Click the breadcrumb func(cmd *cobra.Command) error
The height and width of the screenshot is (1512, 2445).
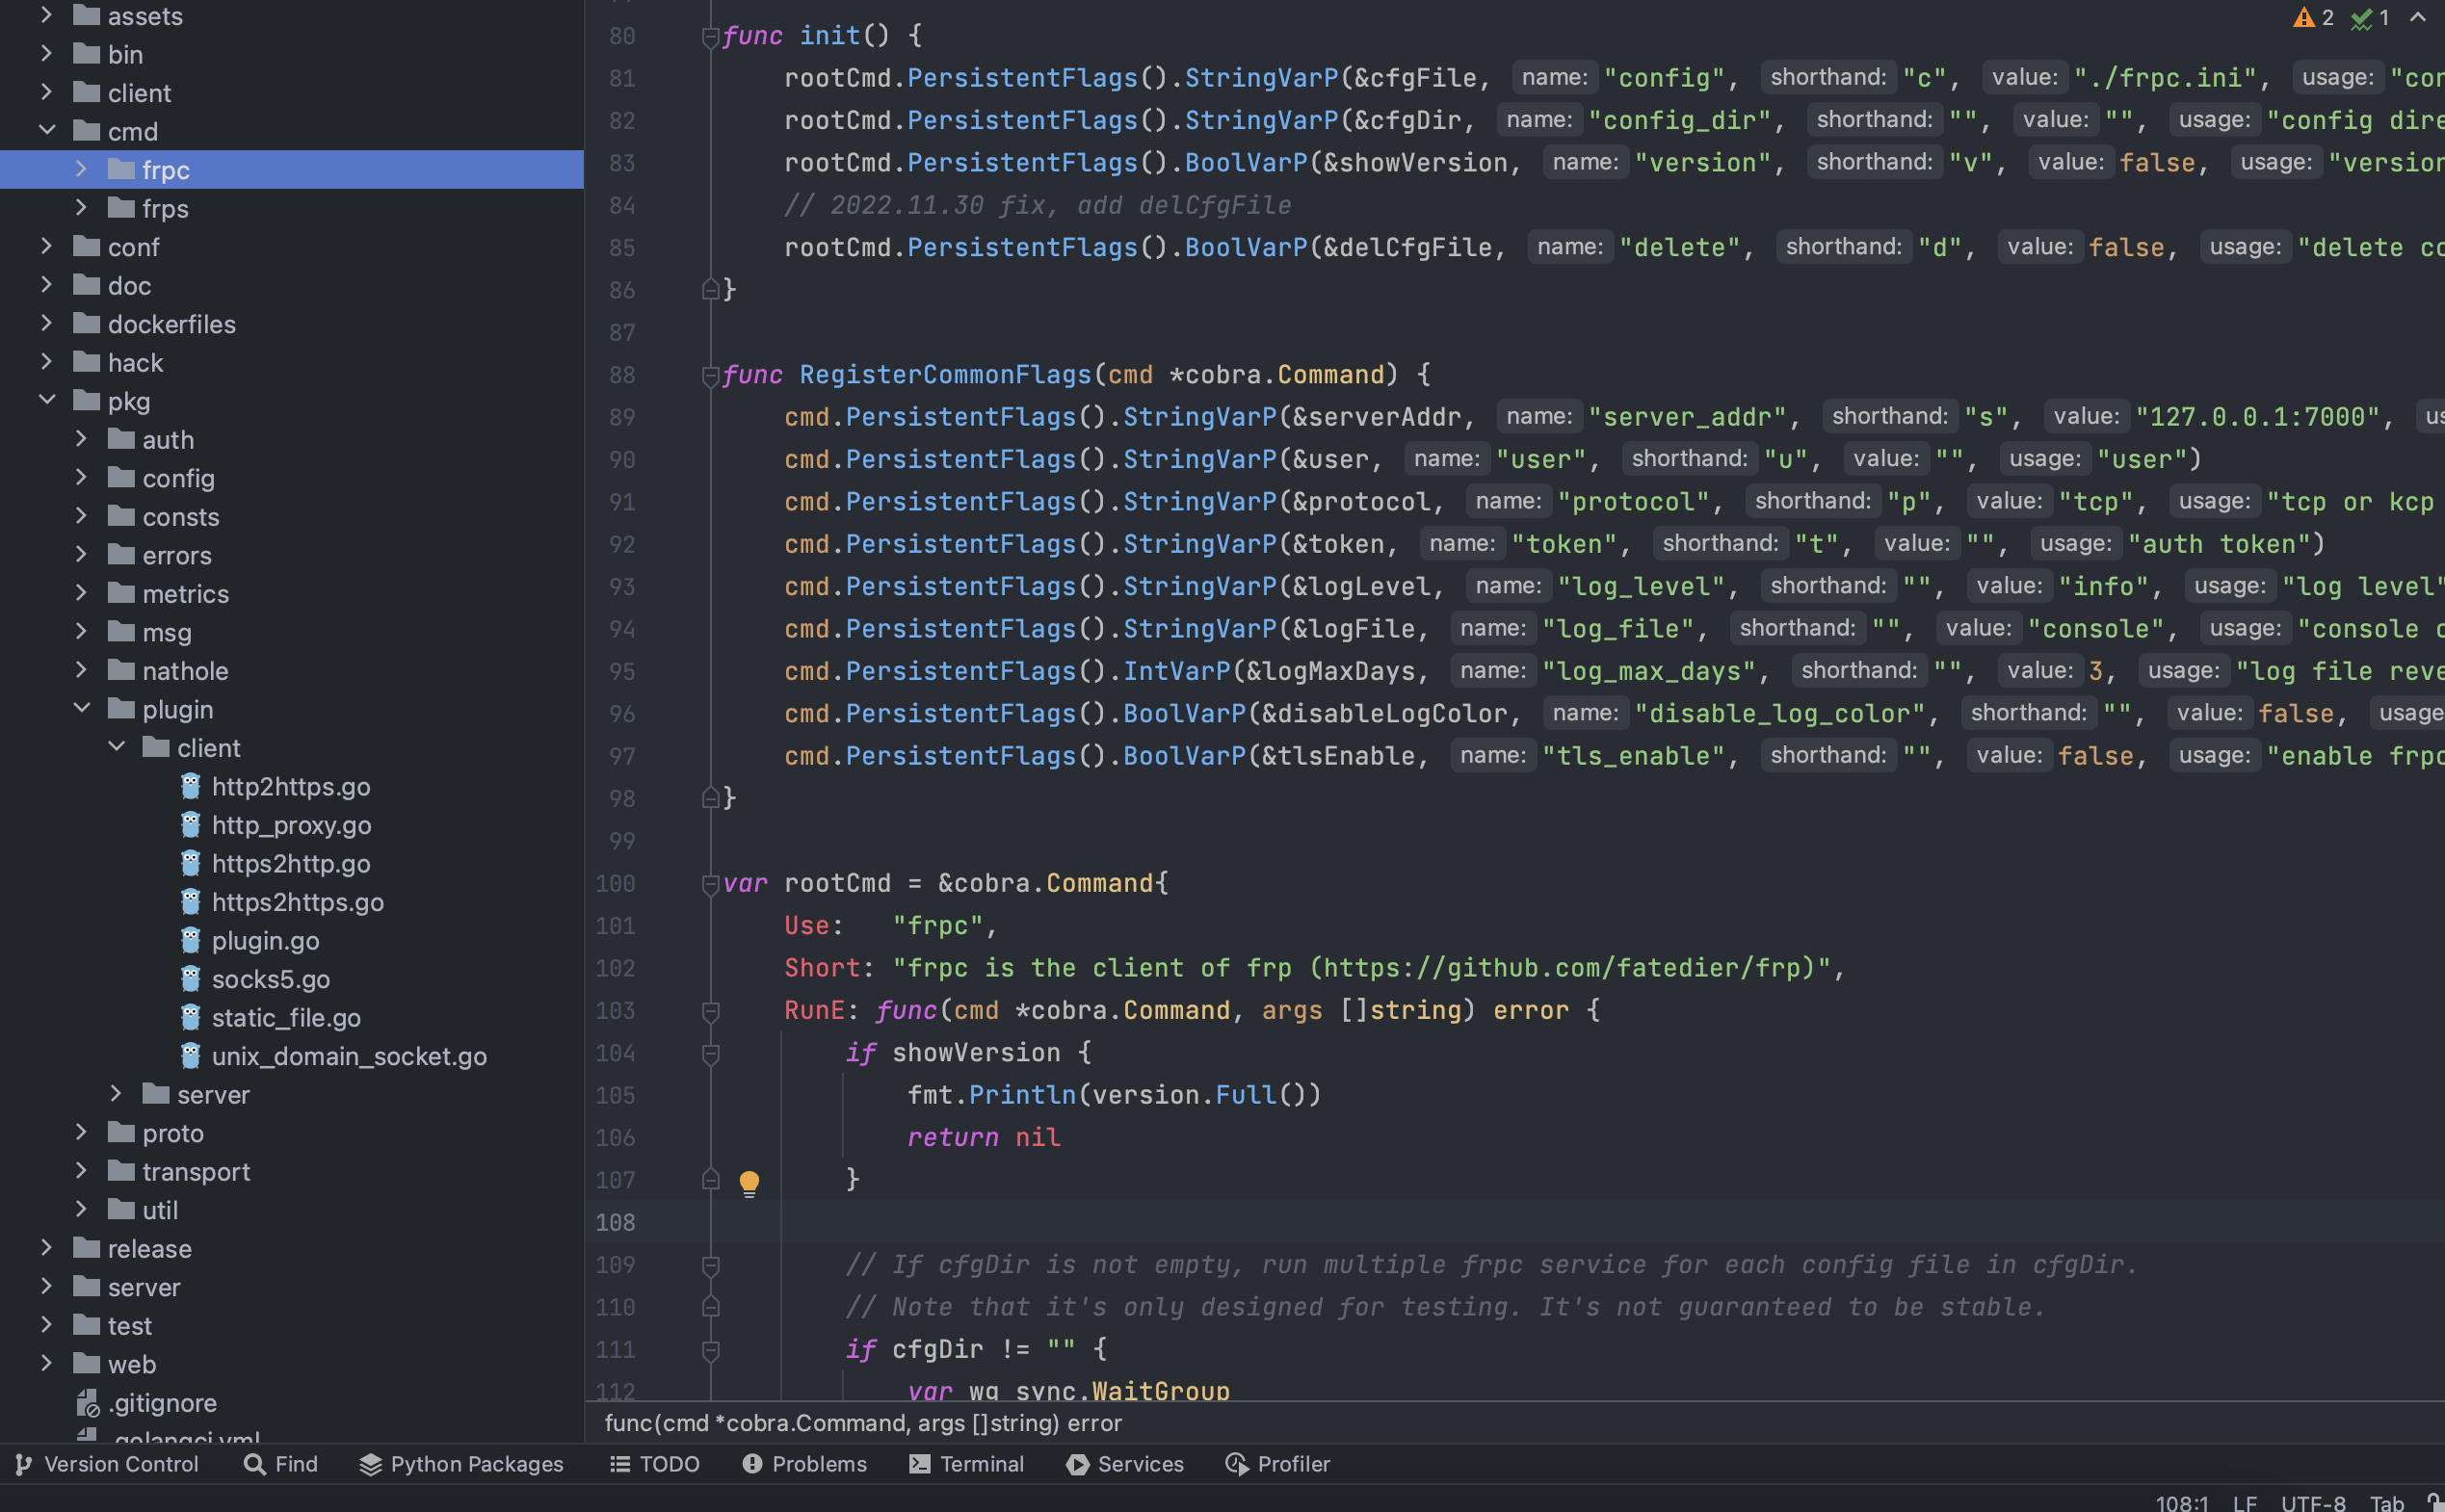tap(863, 1423)
